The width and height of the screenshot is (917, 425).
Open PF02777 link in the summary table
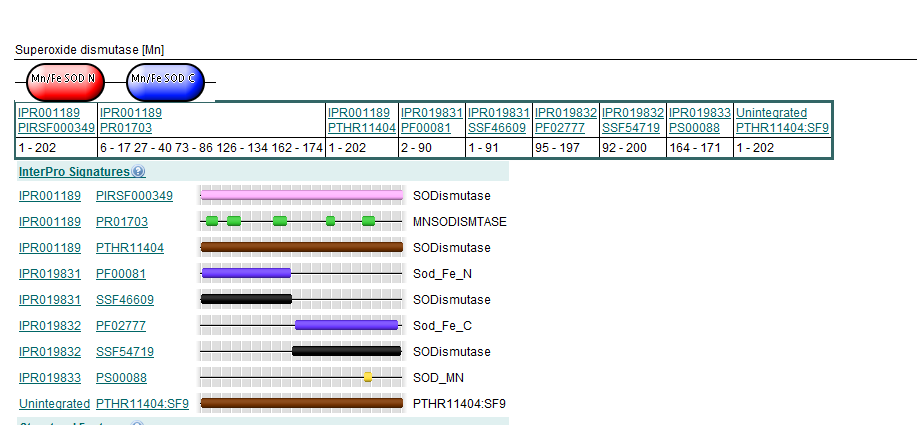[x=560, y=127]
